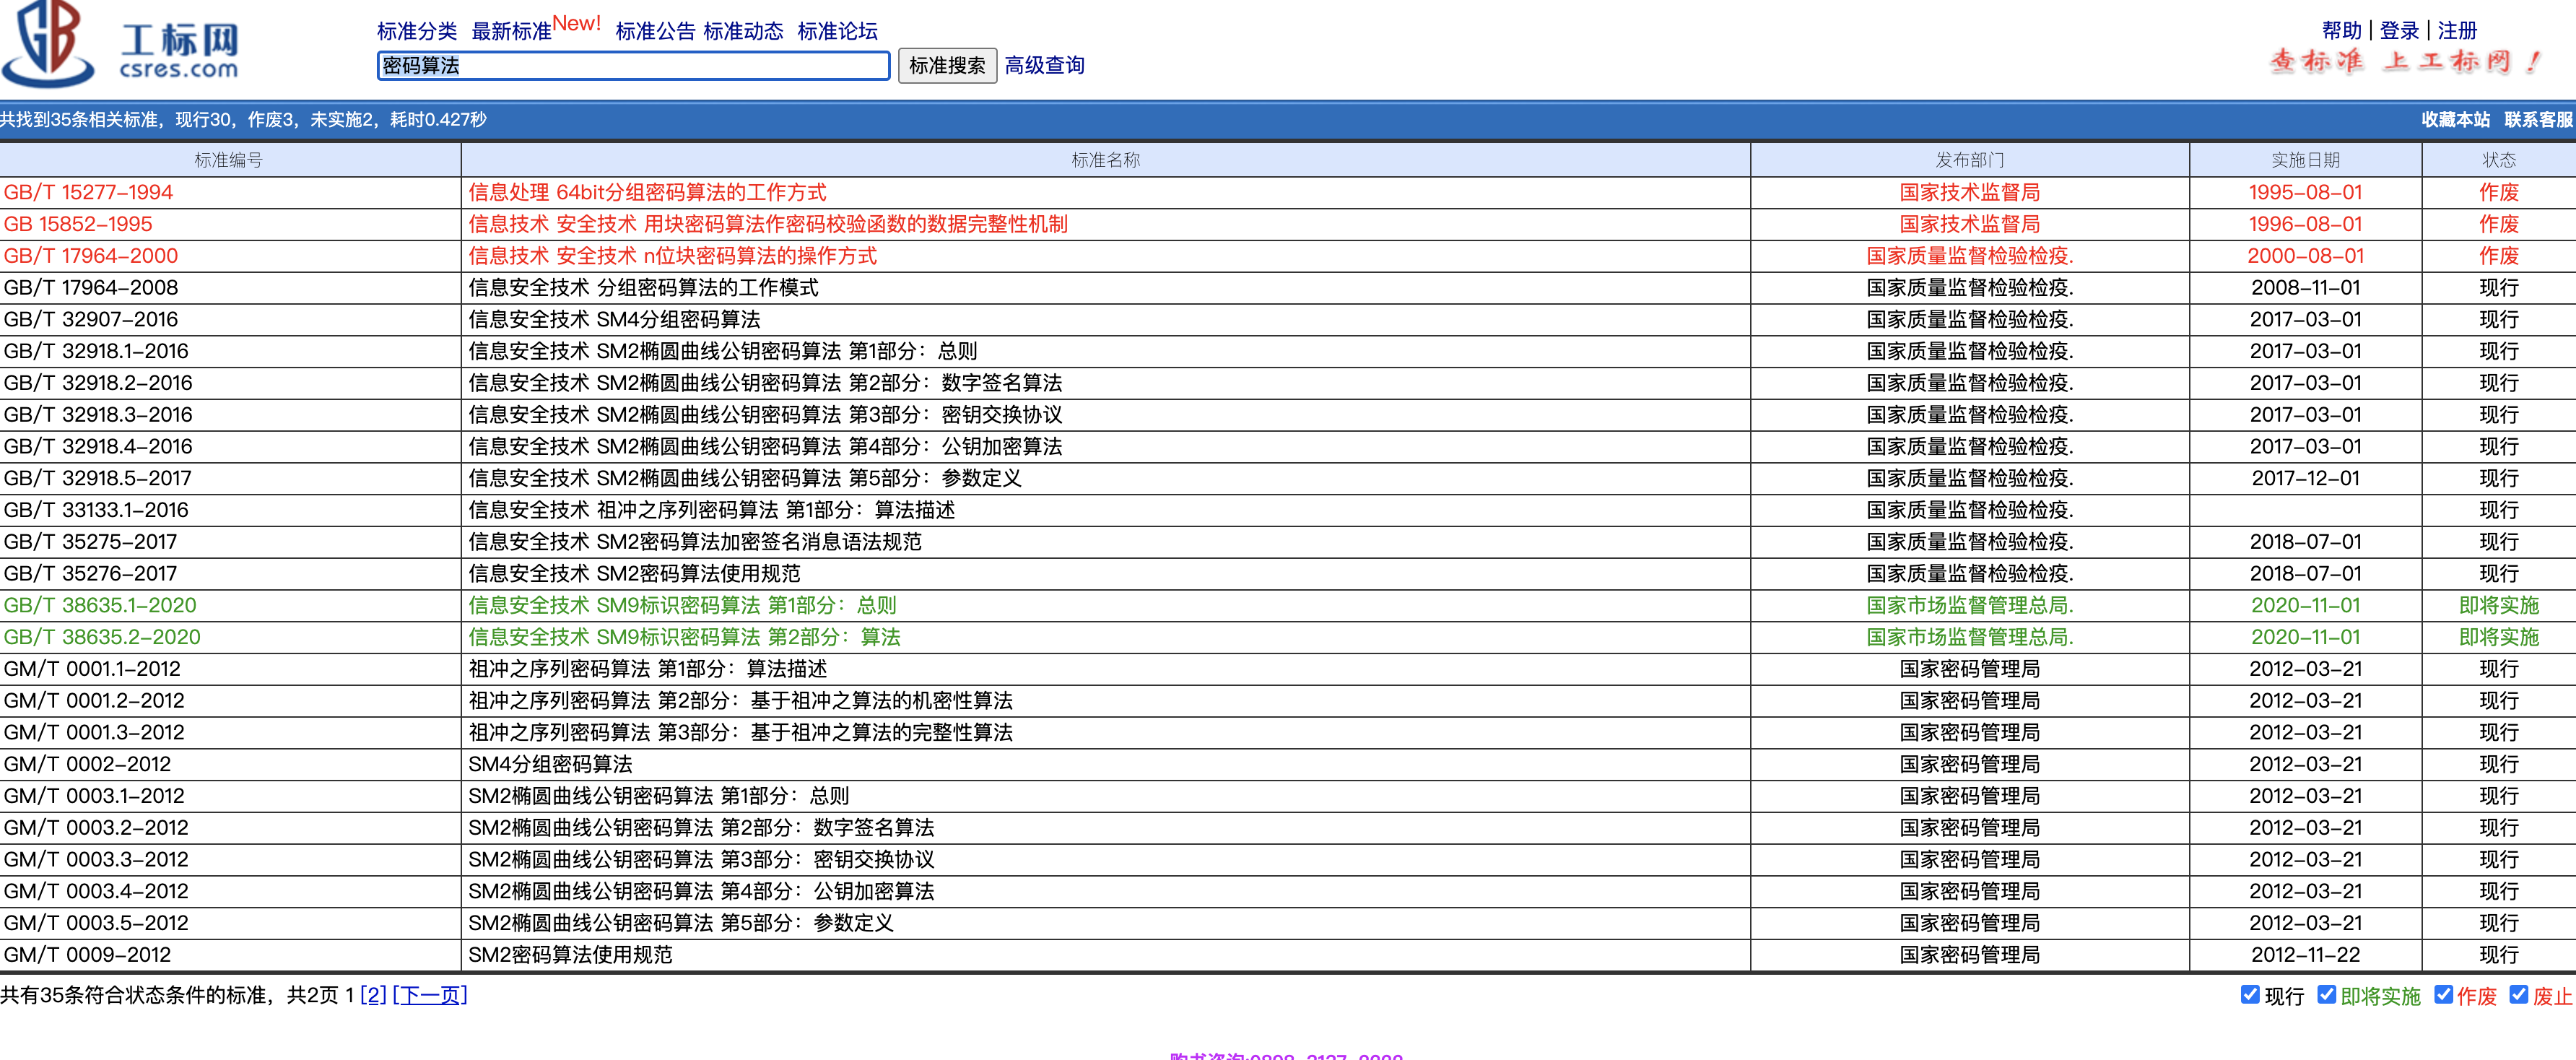
Task: Open the 最新标准 menu
Action: click(511, 31)
